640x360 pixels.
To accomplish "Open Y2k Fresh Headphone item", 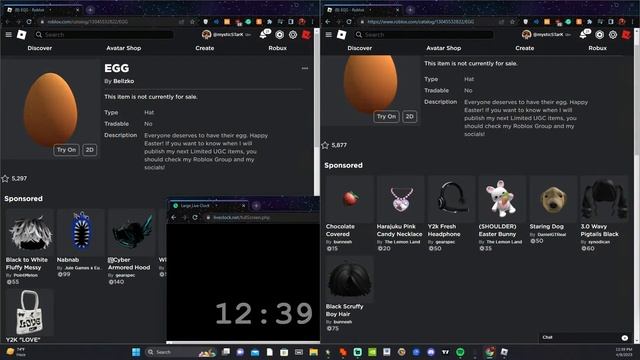I will click(x=451, y=213).
